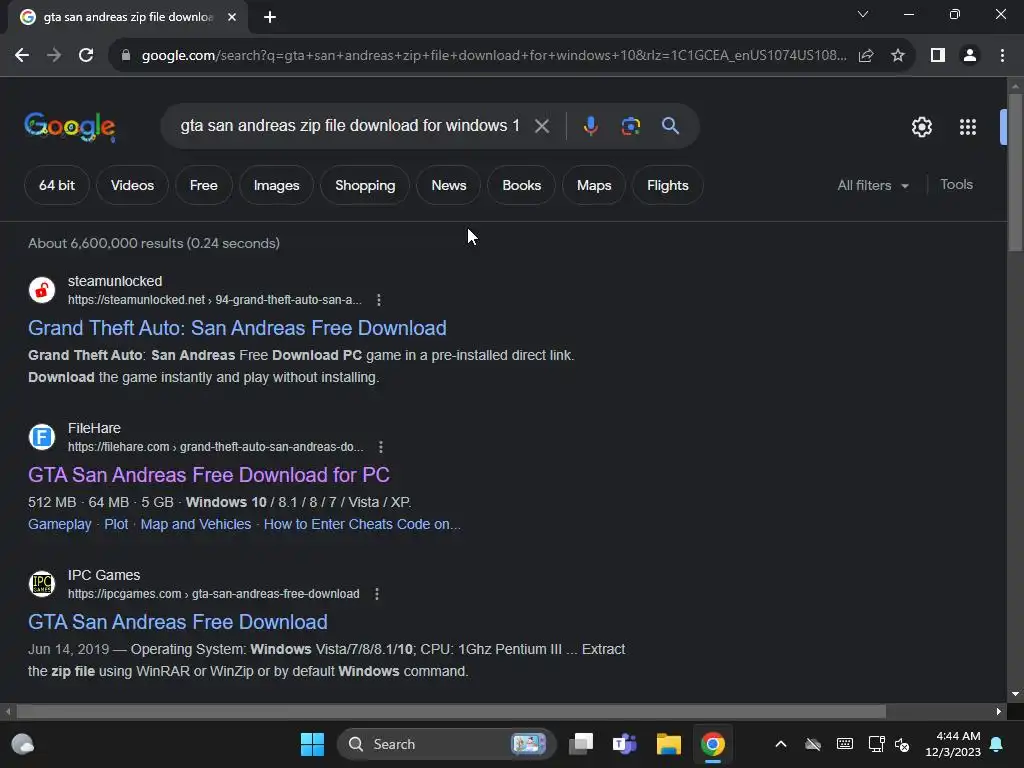1024x768 pixels.
Task: Open the Chrome side panel
Action: pos(938,56)
